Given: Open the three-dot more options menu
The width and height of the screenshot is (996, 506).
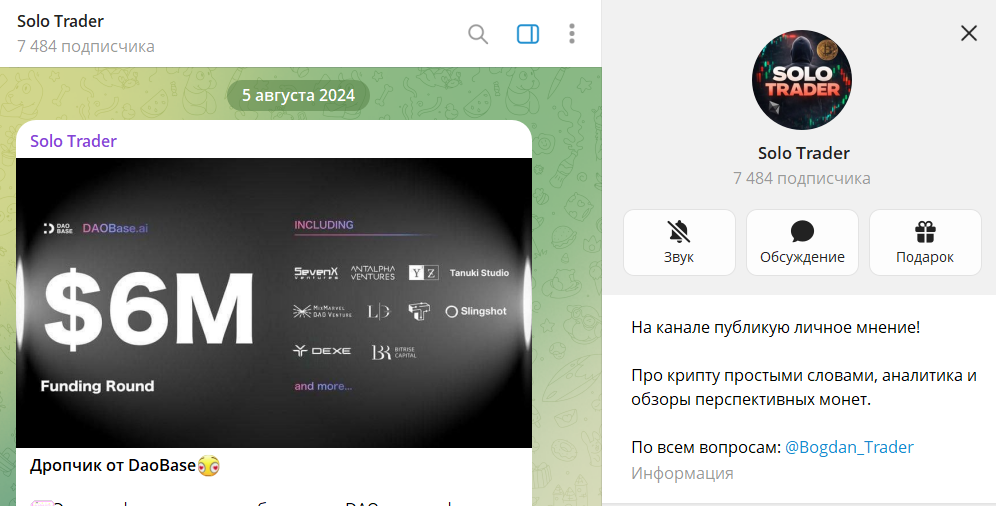Looking at the screenshot, I should click(x=572, y=34).
